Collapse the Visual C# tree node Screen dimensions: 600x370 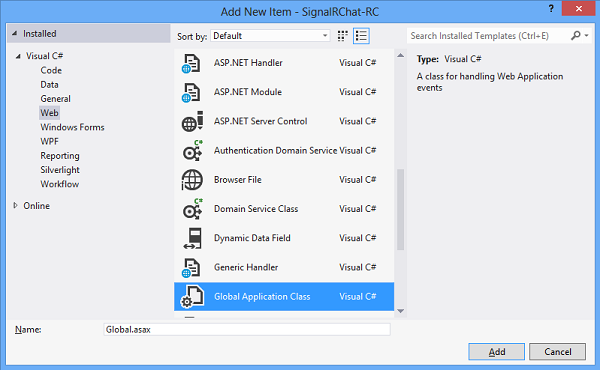click(x=18, y=56)
